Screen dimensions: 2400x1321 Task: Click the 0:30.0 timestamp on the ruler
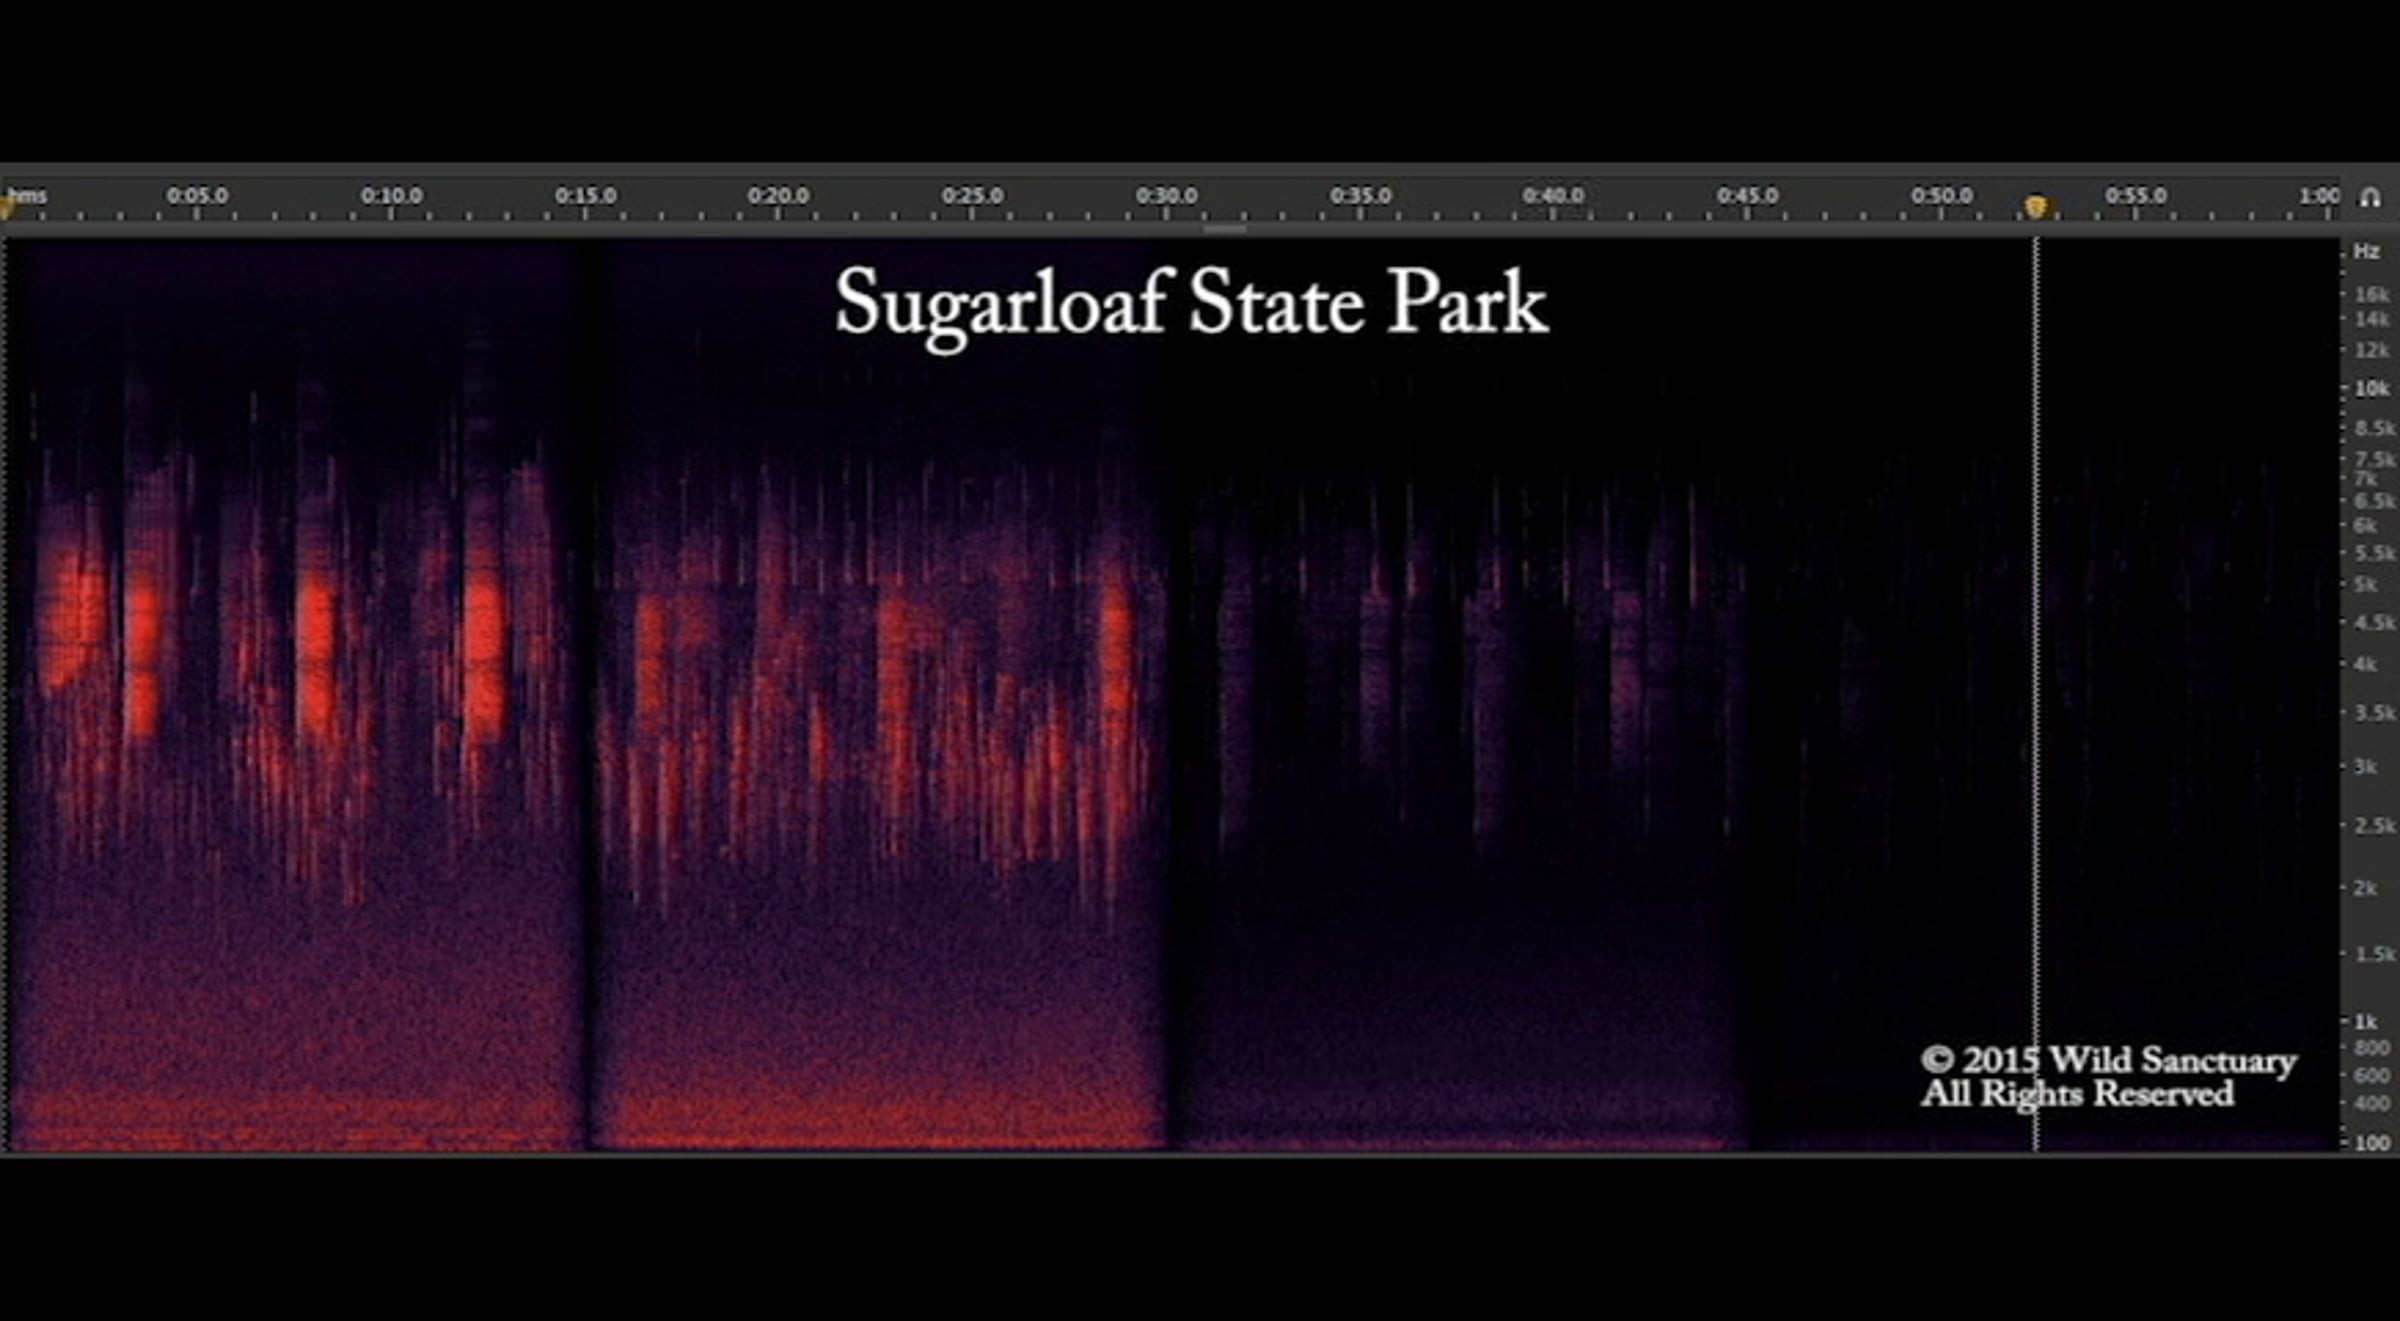point(1166,195)
